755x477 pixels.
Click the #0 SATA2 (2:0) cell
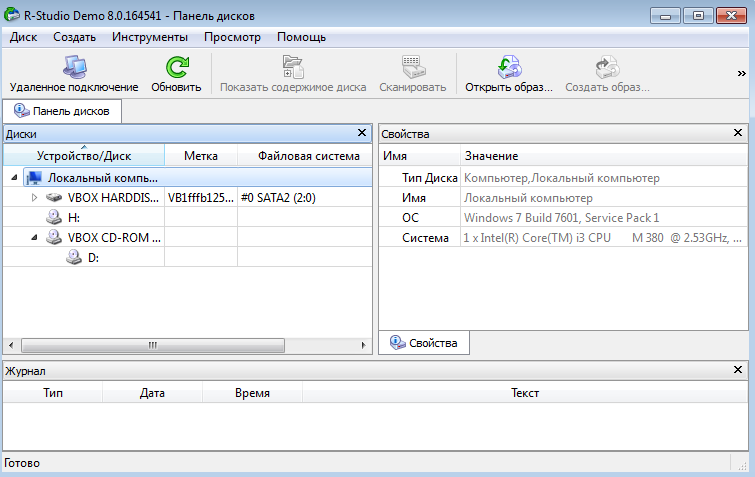278,197
